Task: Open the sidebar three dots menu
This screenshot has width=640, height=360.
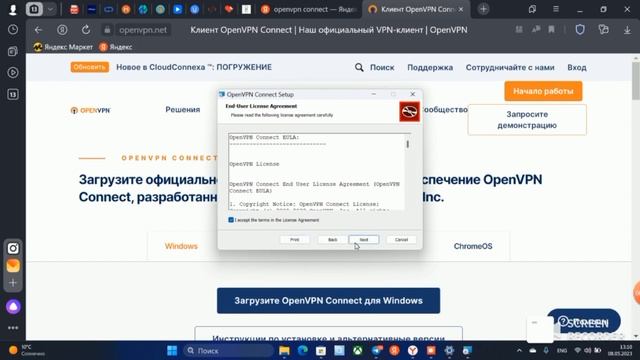Action: click(x=13, y=328)
